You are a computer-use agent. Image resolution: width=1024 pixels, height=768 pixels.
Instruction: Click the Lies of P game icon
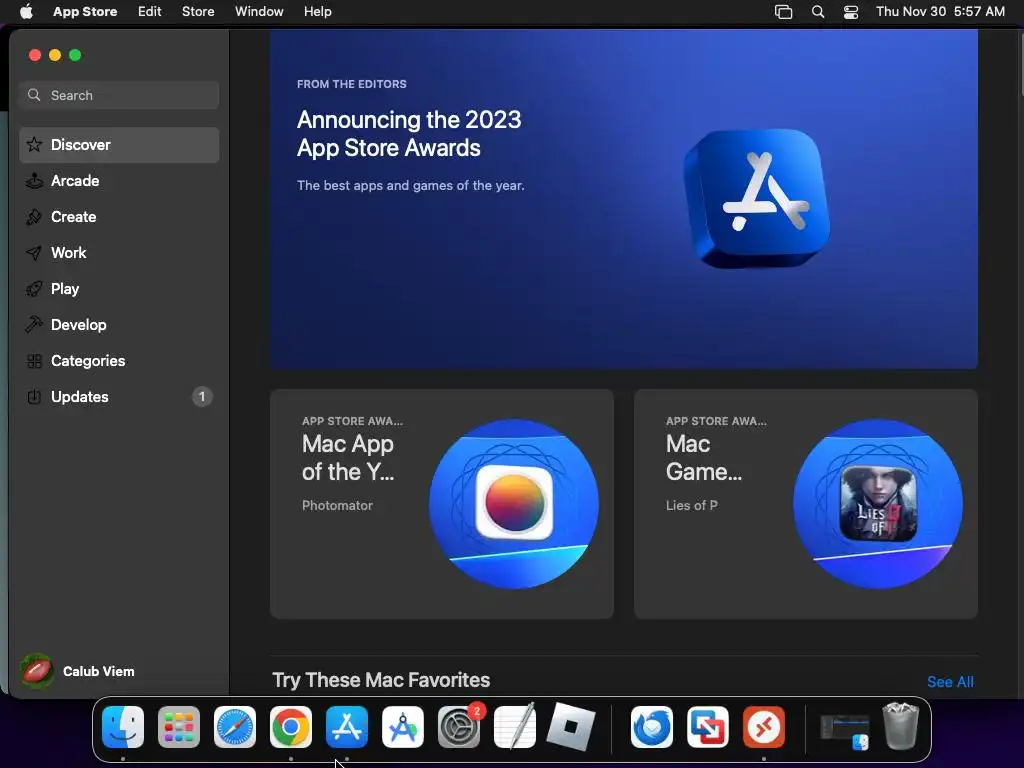[878, 504]
